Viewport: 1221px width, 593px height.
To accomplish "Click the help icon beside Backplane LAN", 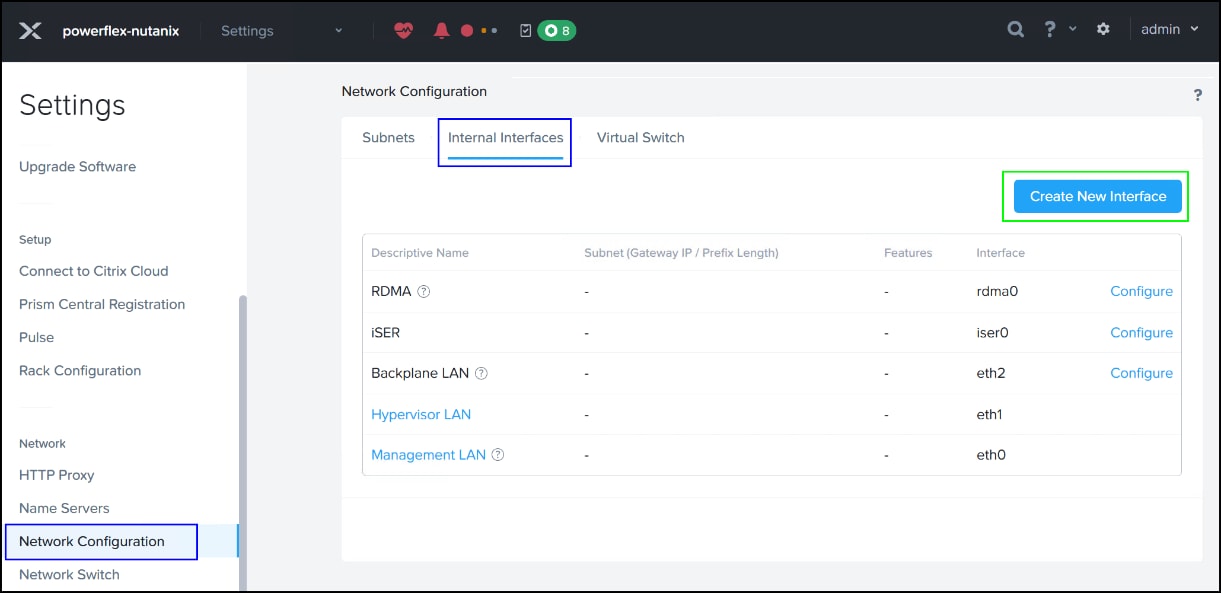I will (481, 373).
